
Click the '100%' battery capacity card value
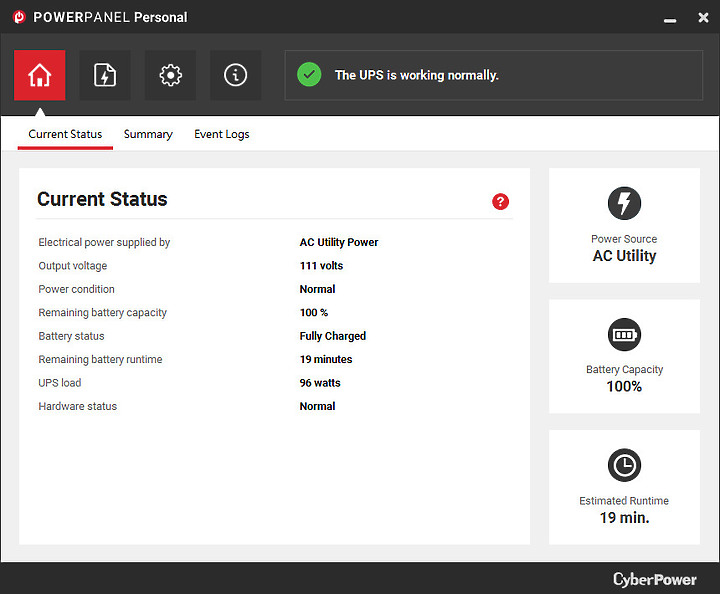(x=624, y=387)
